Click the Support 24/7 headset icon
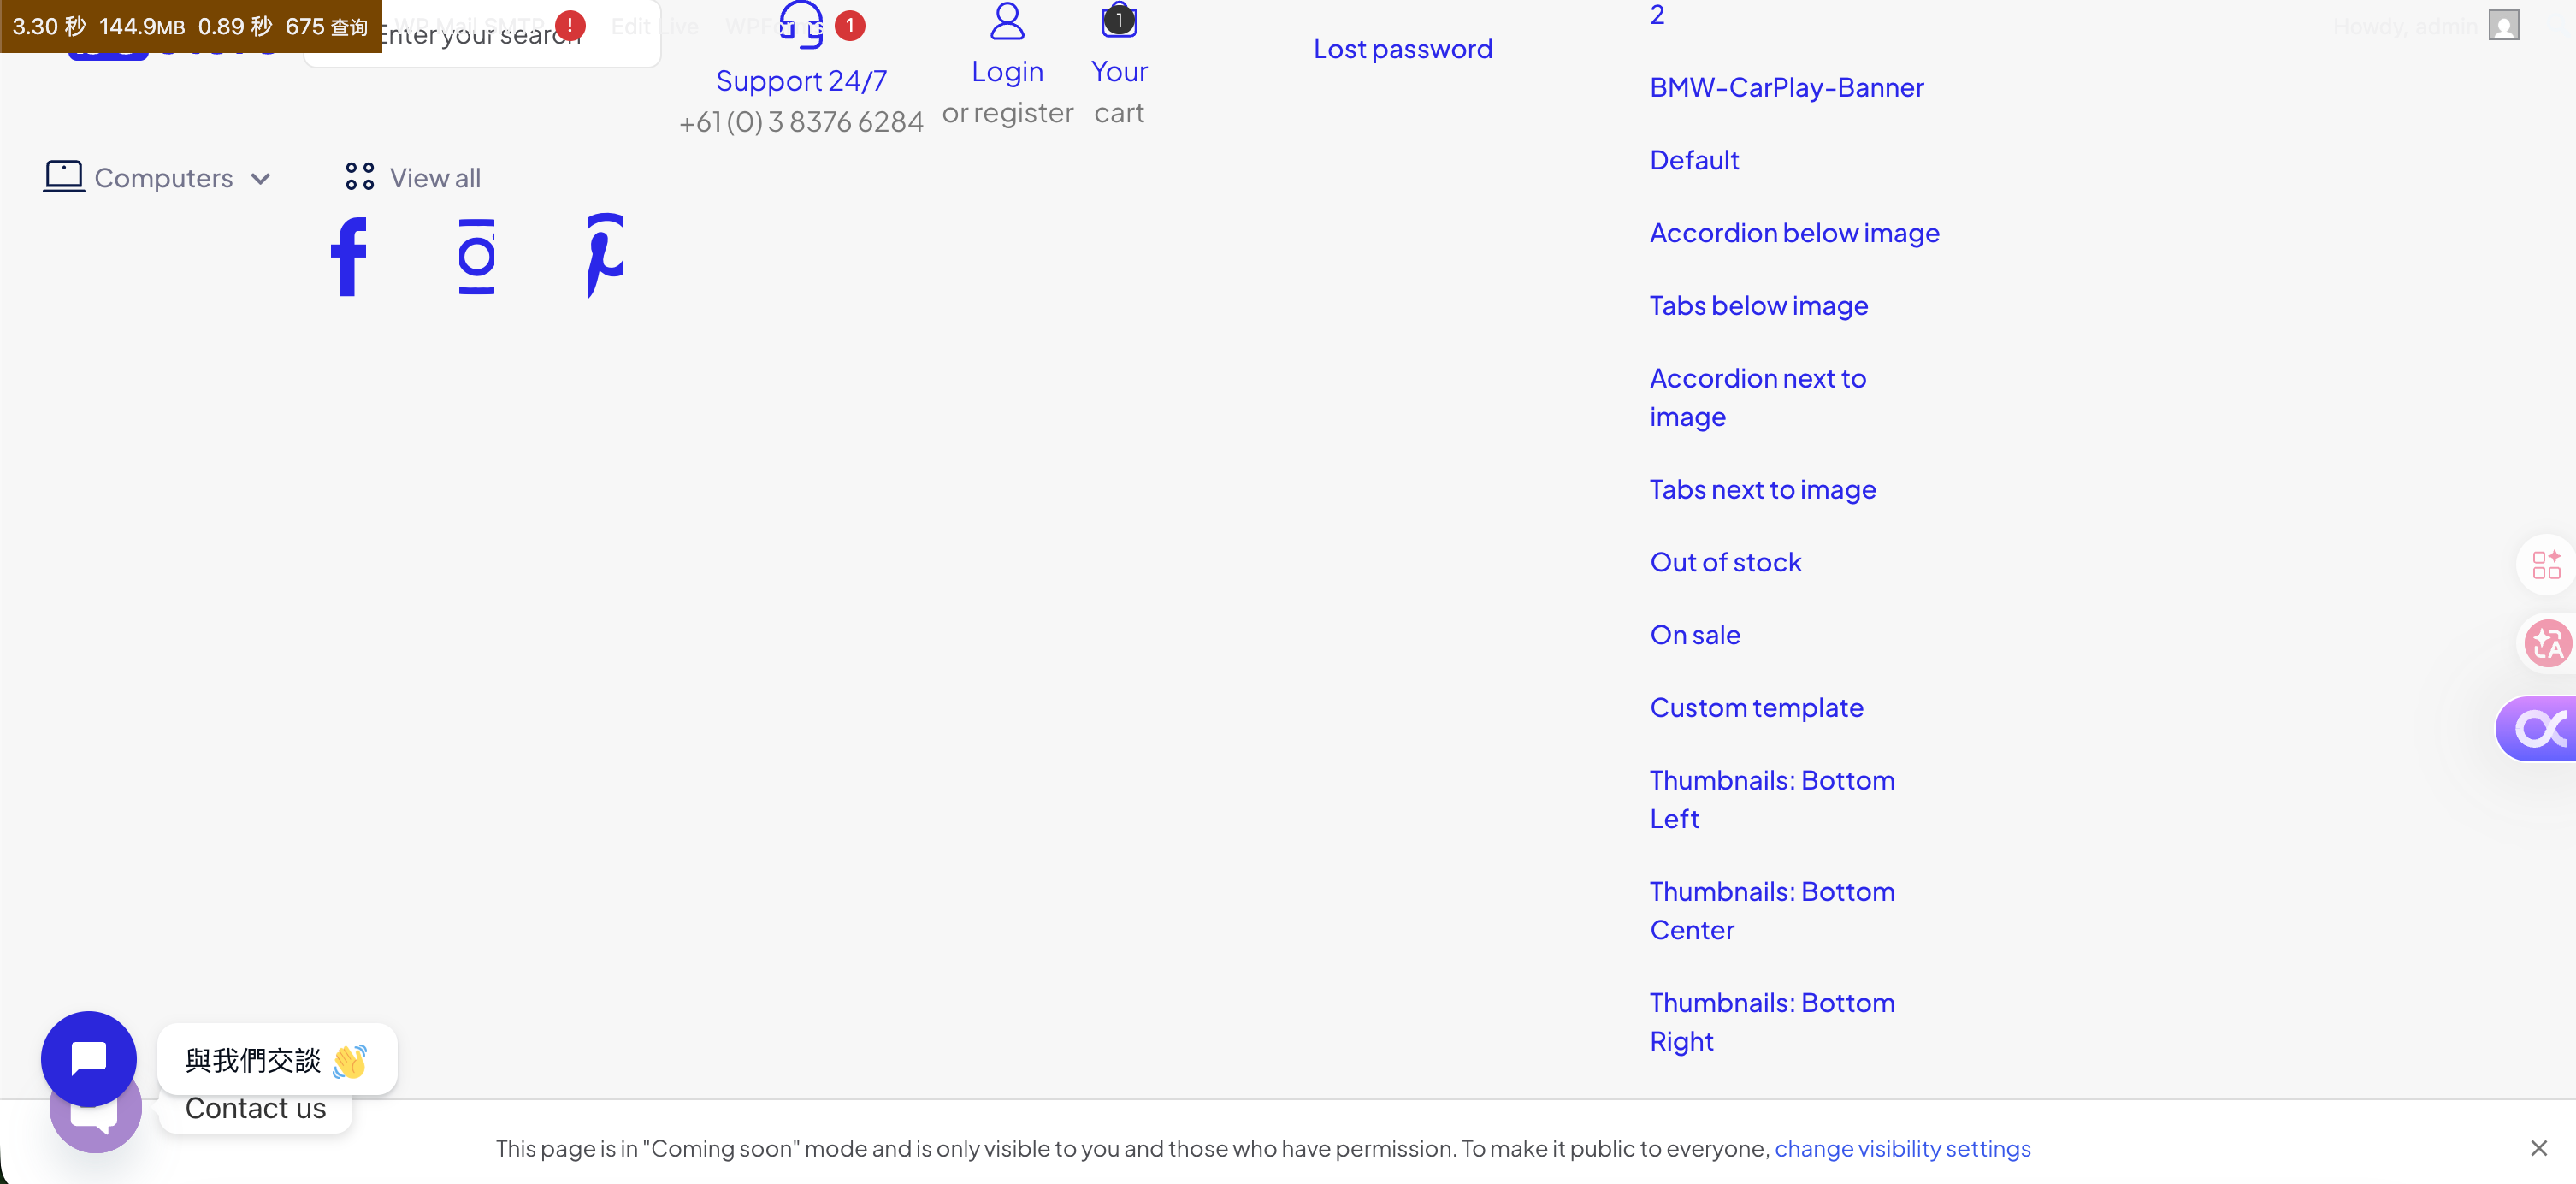This screenshot has height=1184, width=2576. 801,25
